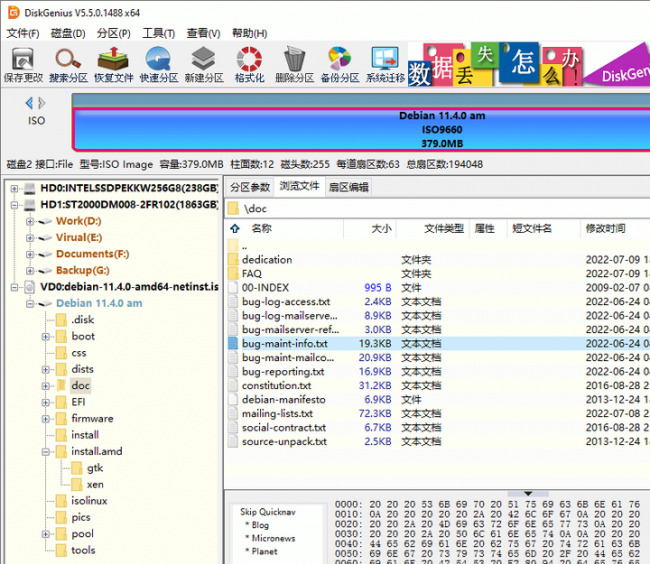Expand the pool folder node

click(45, 534)
